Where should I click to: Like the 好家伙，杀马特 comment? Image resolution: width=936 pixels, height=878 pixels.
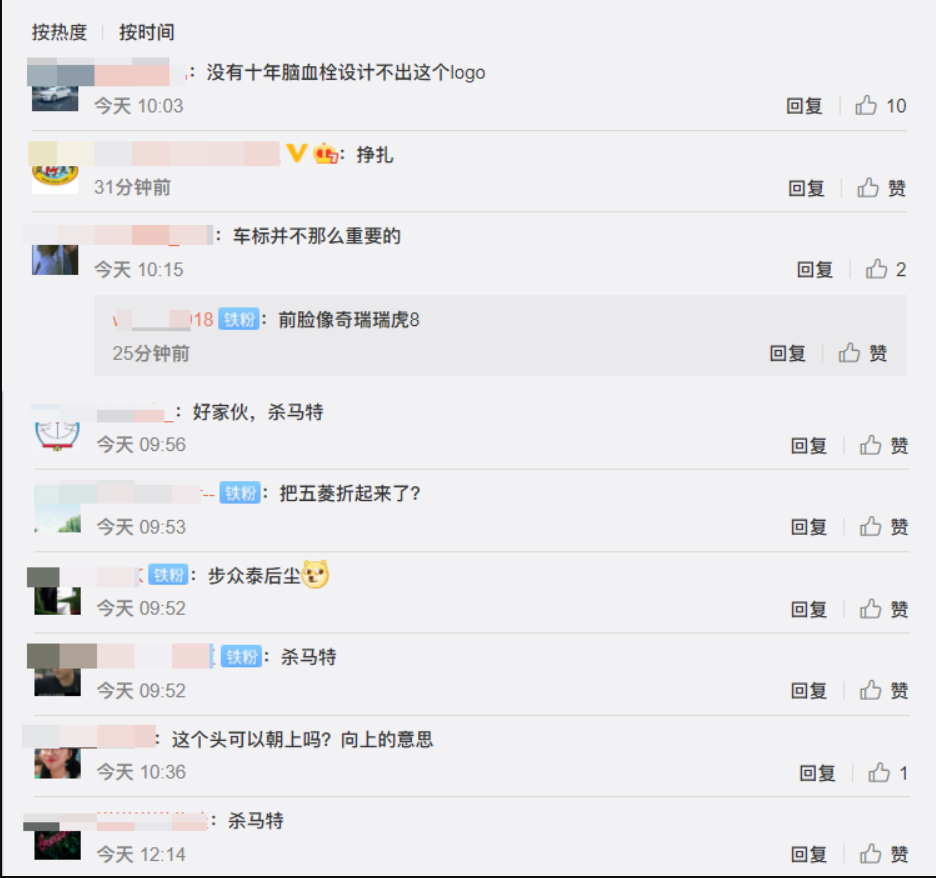883,445
